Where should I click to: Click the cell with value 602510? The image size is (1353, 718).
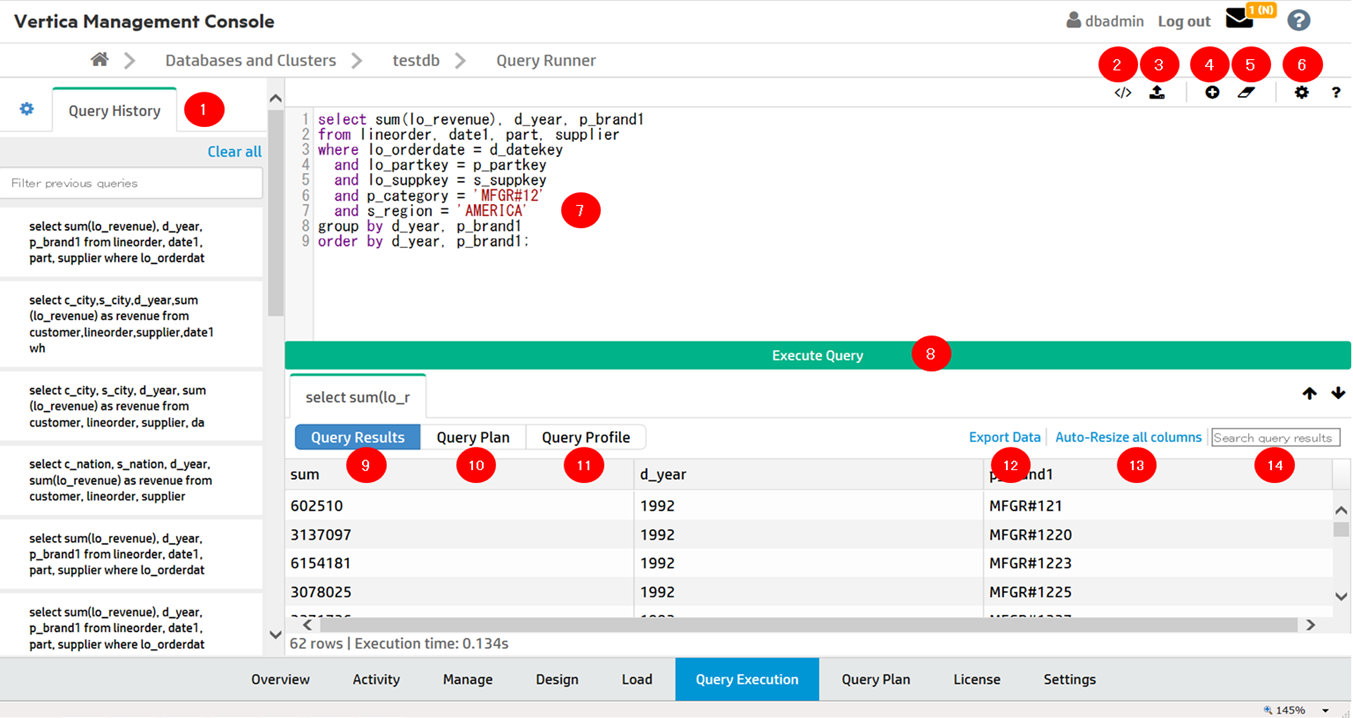point(459,505)
